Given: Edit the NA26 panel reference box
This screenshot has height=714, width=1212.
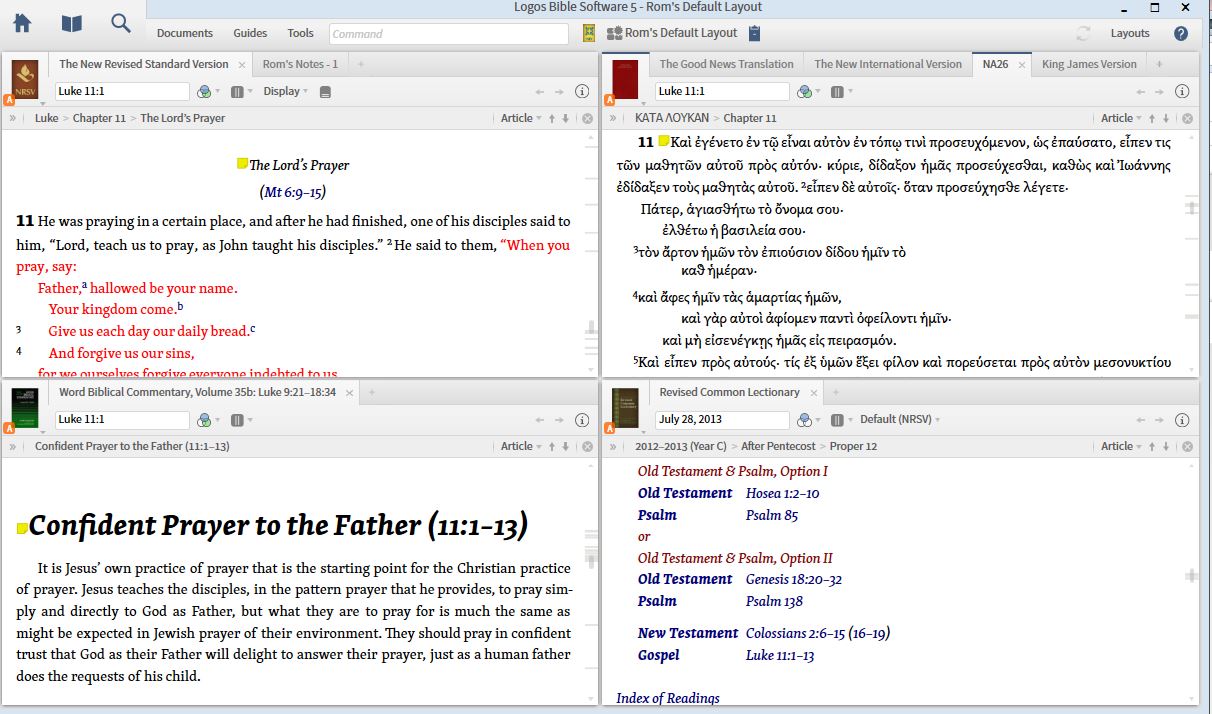Looking at the screenshot, I should [722, 91].
